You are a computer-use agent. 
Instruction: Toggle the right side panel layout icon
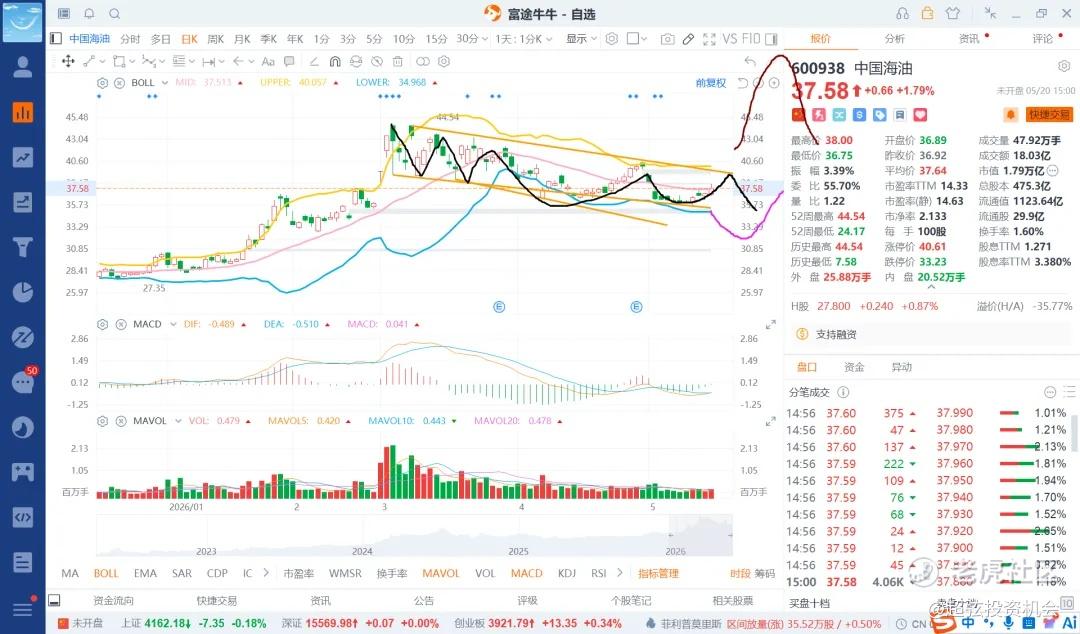coord(771,39)
